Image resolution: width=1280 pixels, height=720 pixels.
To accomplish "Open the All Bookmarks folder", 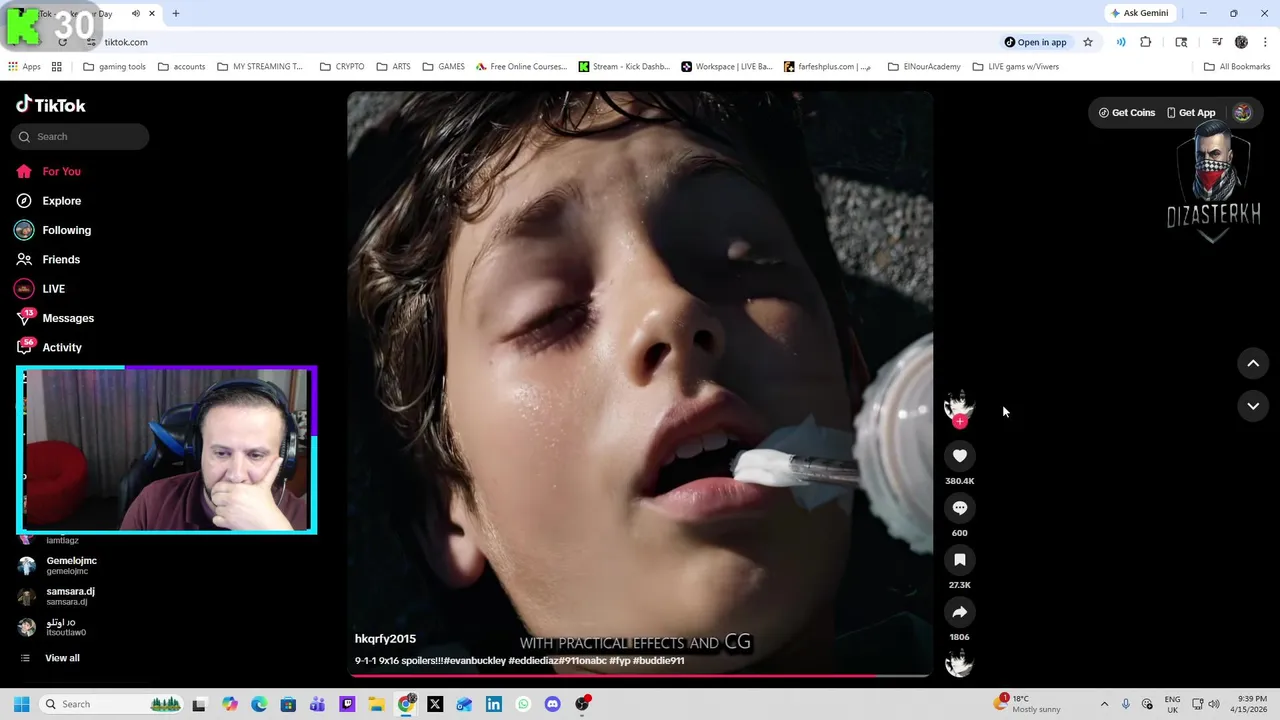I will pyautogui.click(x=1236, y=67).
